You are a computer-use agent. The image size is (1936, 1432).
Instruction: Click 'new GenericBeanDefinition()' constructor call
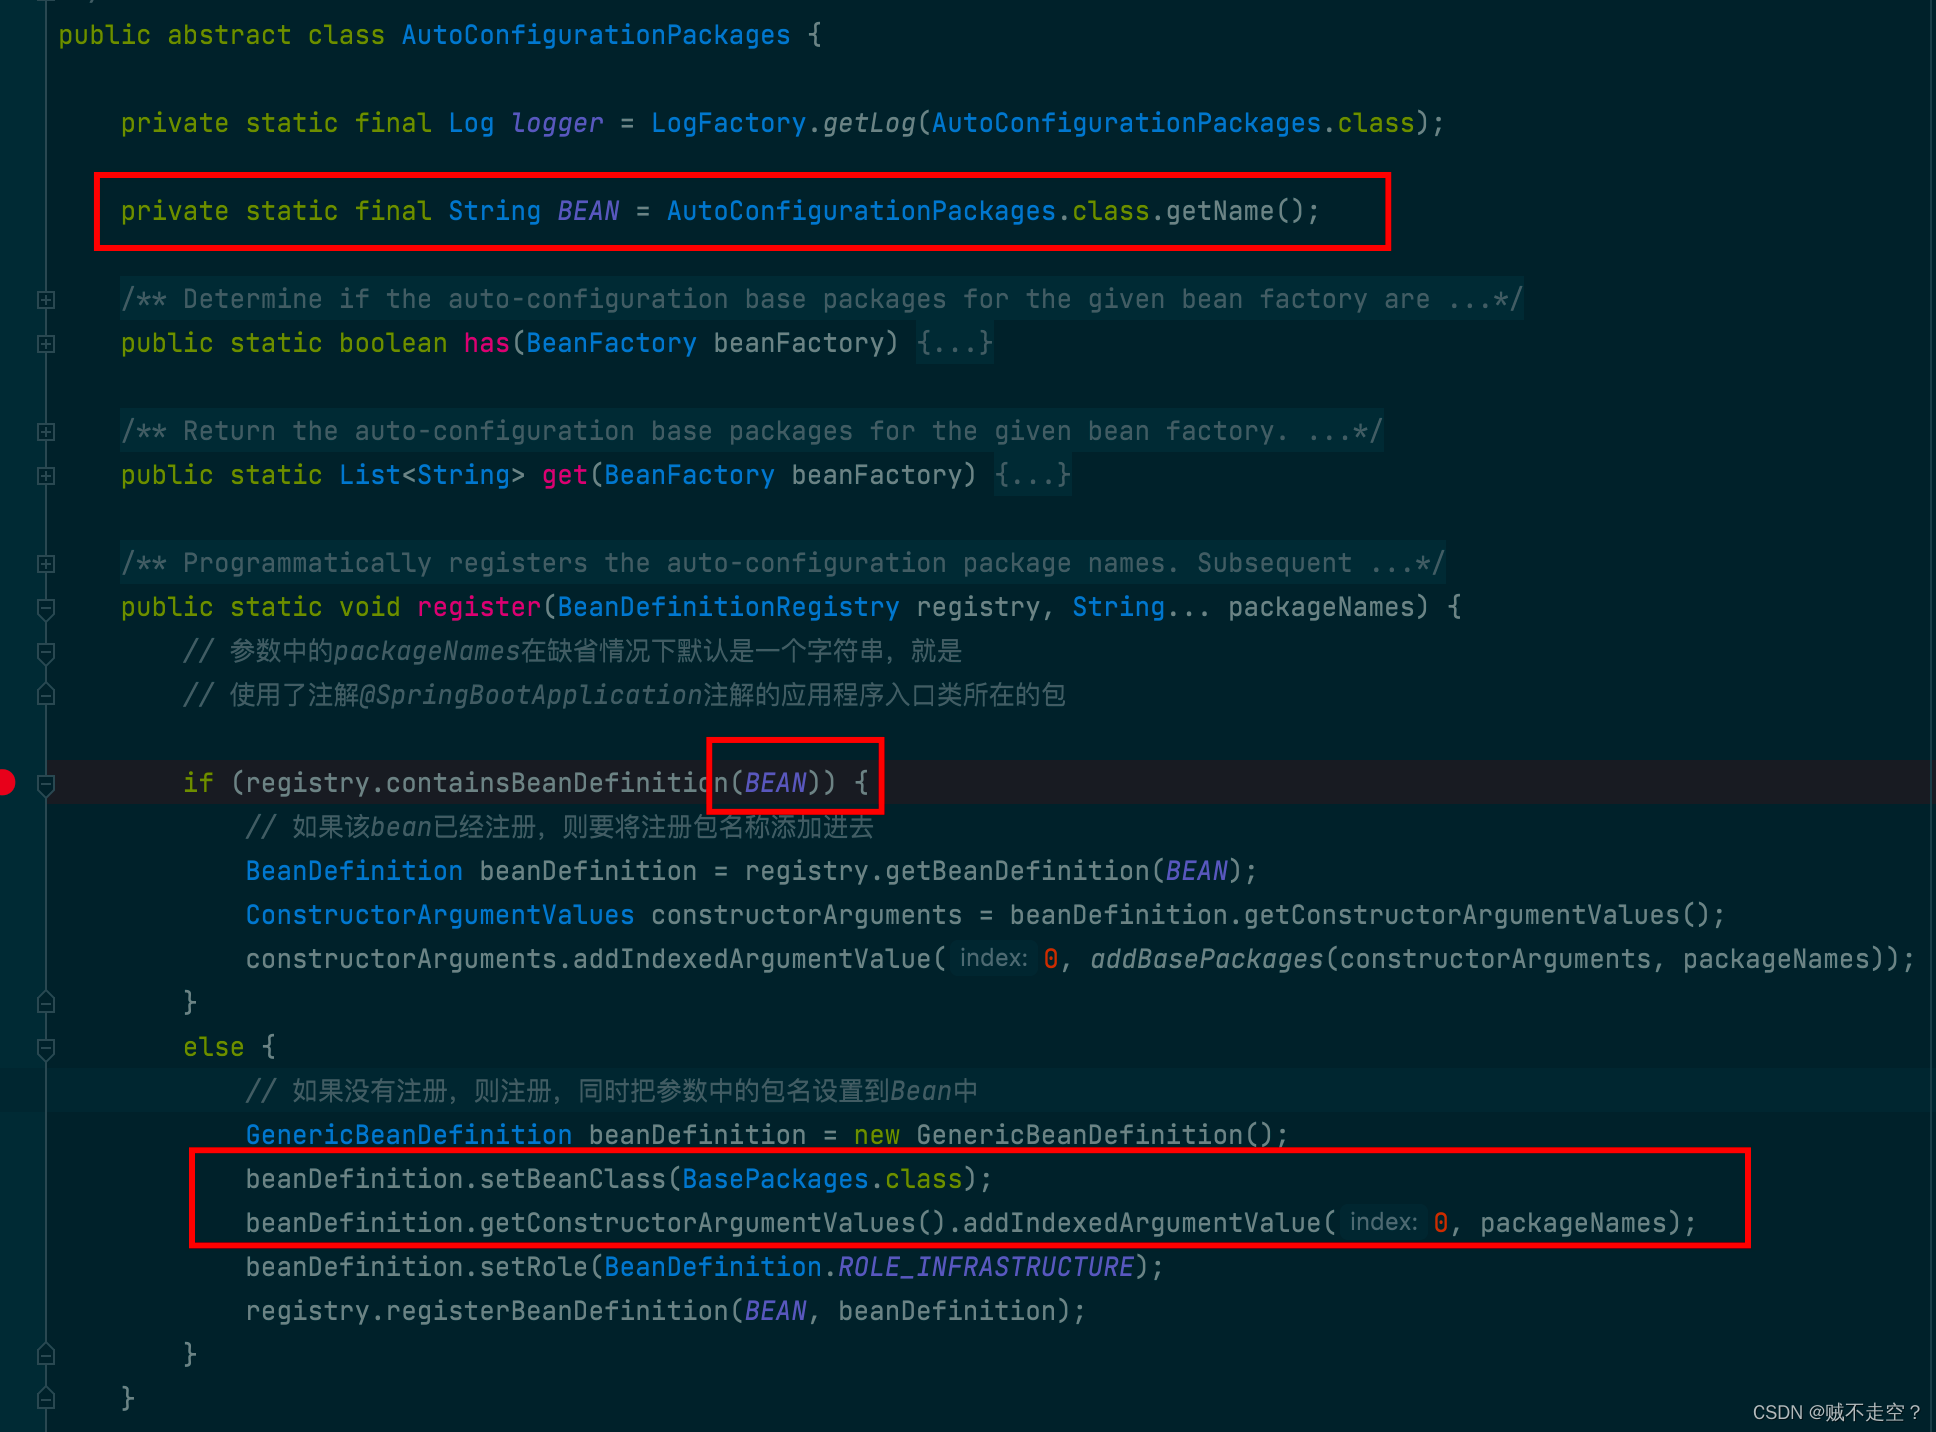click(1063, 1135)
